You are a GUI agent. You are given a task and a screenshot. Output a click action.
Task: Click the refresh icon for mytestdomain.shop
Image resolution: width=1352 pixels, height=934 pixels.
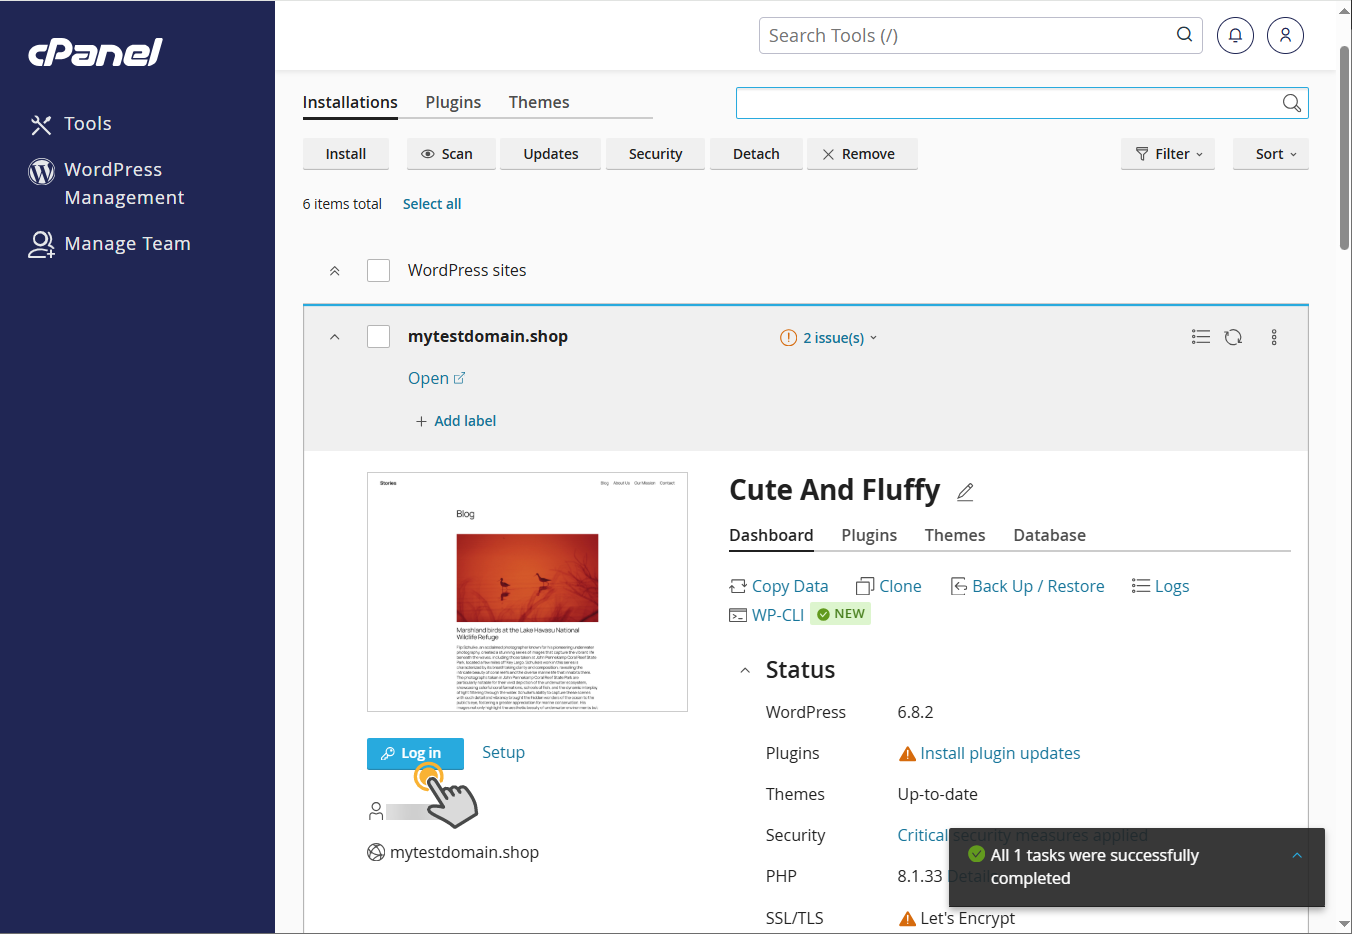coord(1234,337)
